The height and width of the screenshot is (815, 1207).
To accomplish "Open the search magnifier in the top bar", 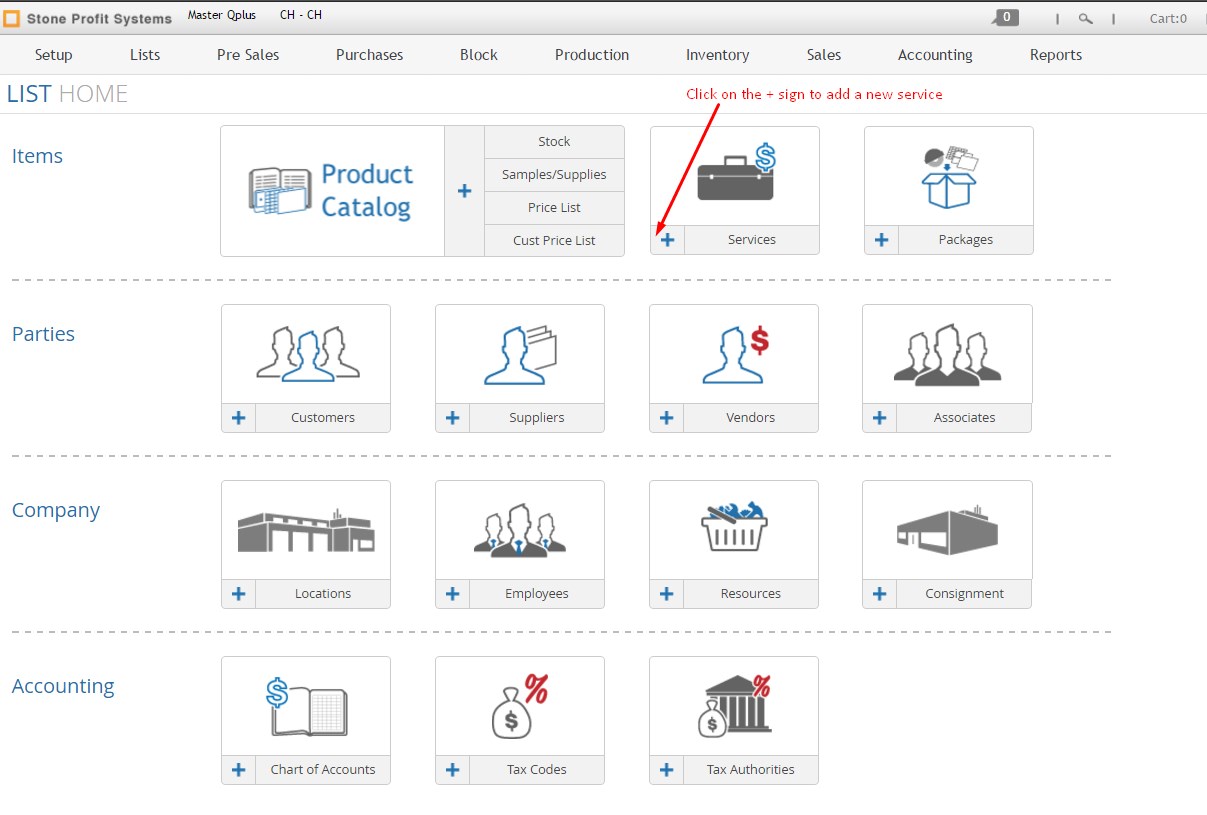I will (x=1086, y=17).
